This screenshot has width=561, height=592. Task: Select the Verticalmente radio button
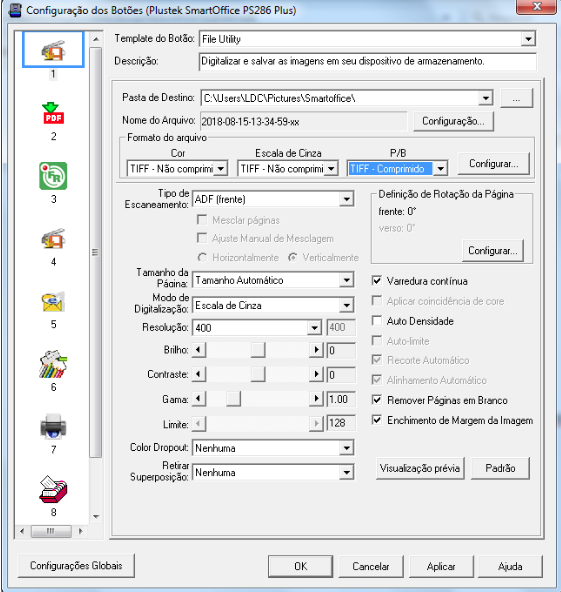click(x=293, y=257)
